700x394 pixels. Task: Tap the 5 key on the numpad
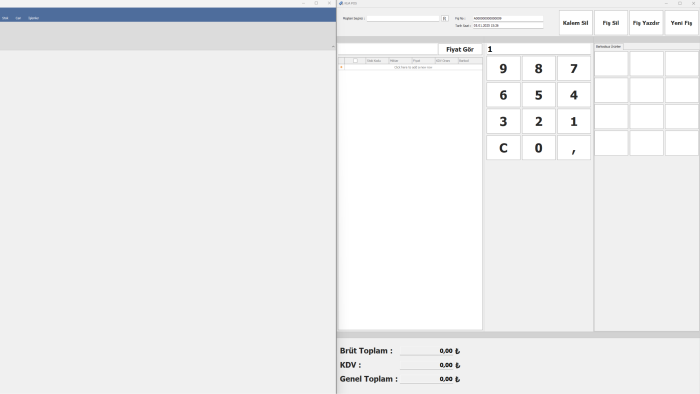coord(538,95)
